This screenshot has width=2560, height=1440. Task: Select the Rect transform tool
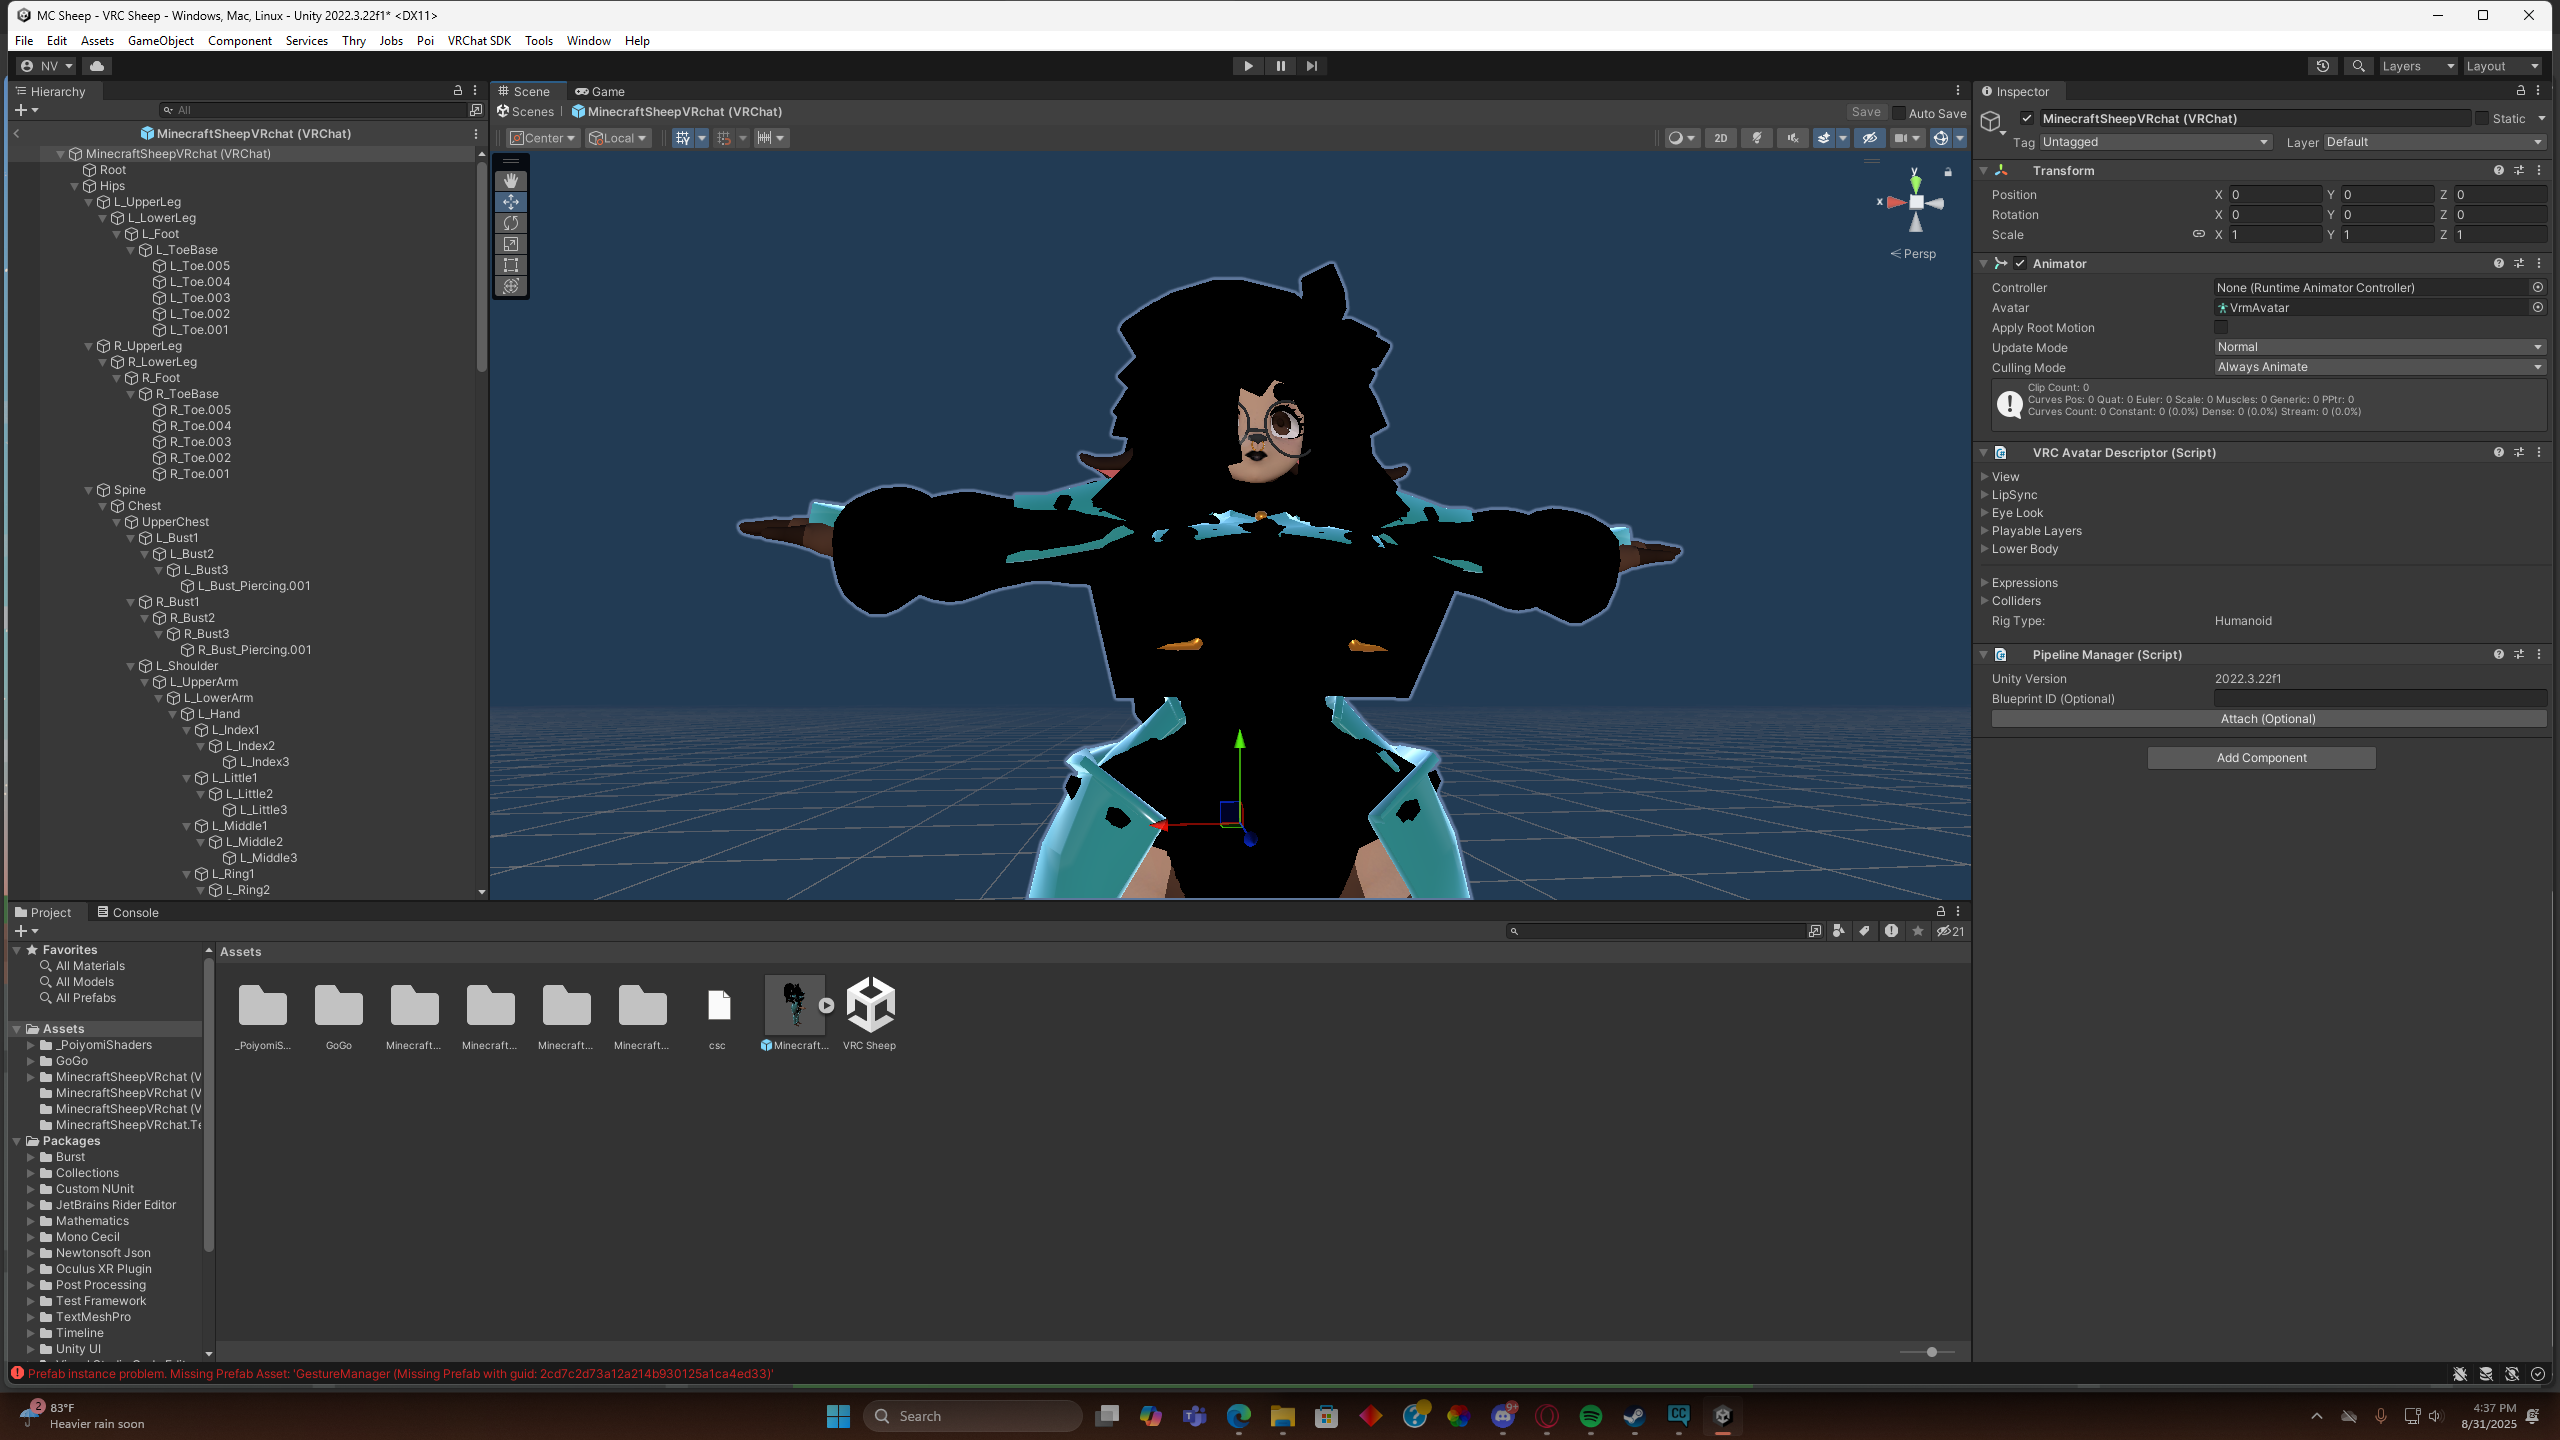coord(511,265)
